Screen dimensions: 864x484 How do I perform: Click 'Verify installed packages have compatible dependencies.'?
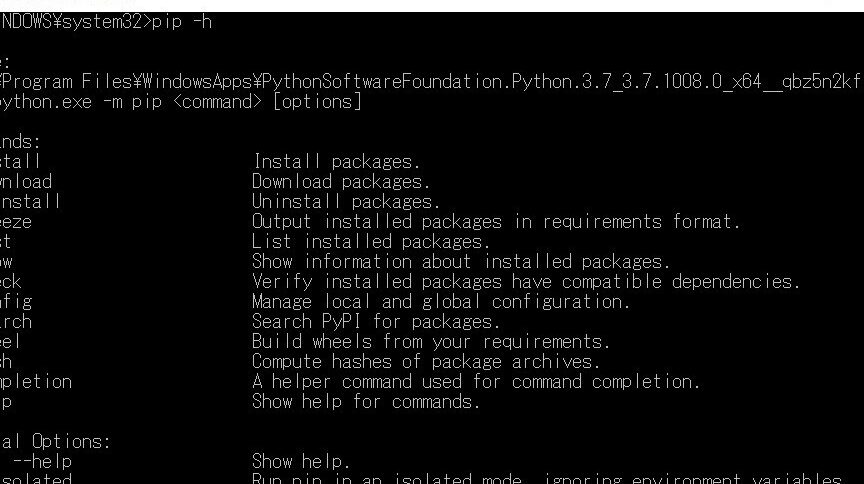click(x=526, y=282)
